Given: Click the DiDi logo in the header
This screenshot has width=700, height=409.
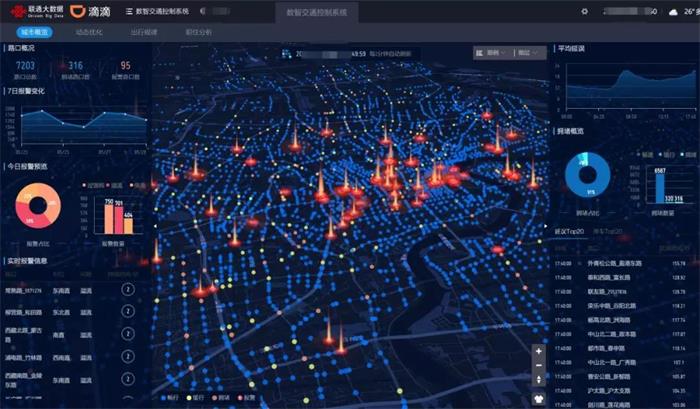Looking at the screenshot, I should 92,12.
